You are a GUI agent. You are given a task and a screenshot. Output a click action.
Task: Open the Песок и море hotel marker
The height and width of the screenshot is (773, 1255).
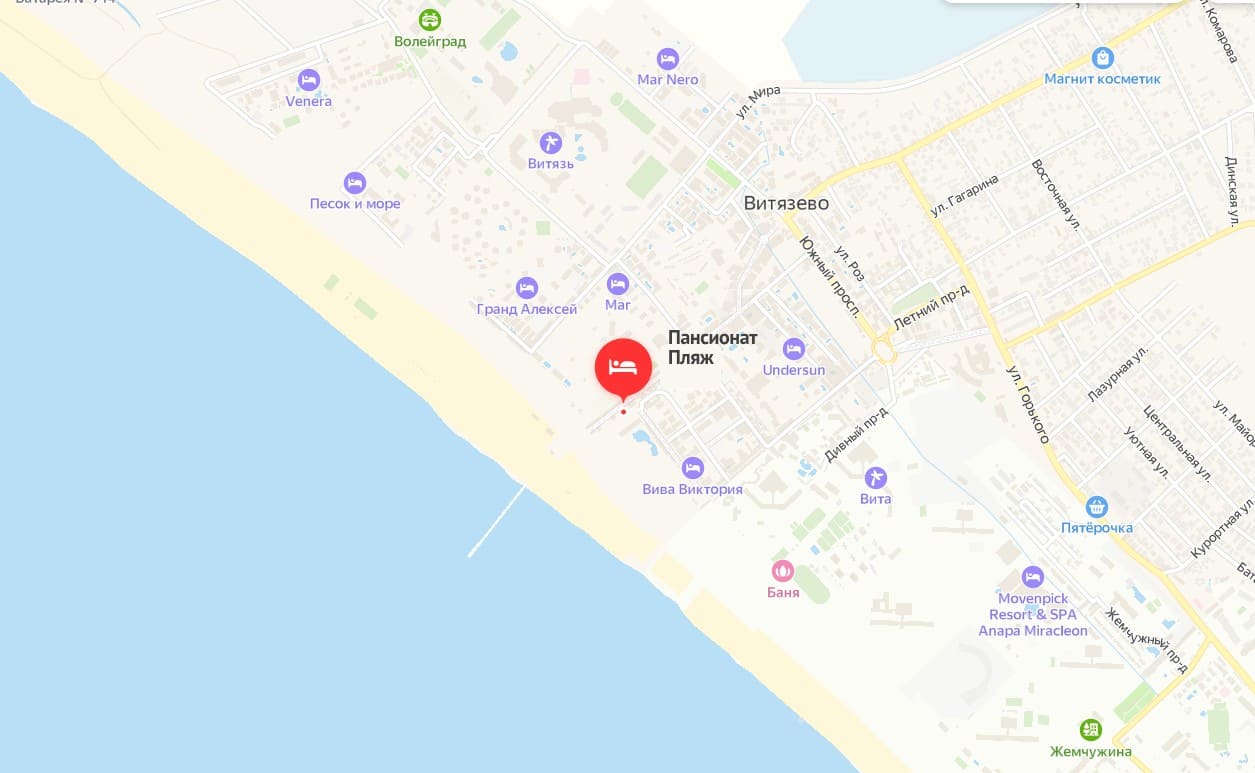(x=354, y=183)
